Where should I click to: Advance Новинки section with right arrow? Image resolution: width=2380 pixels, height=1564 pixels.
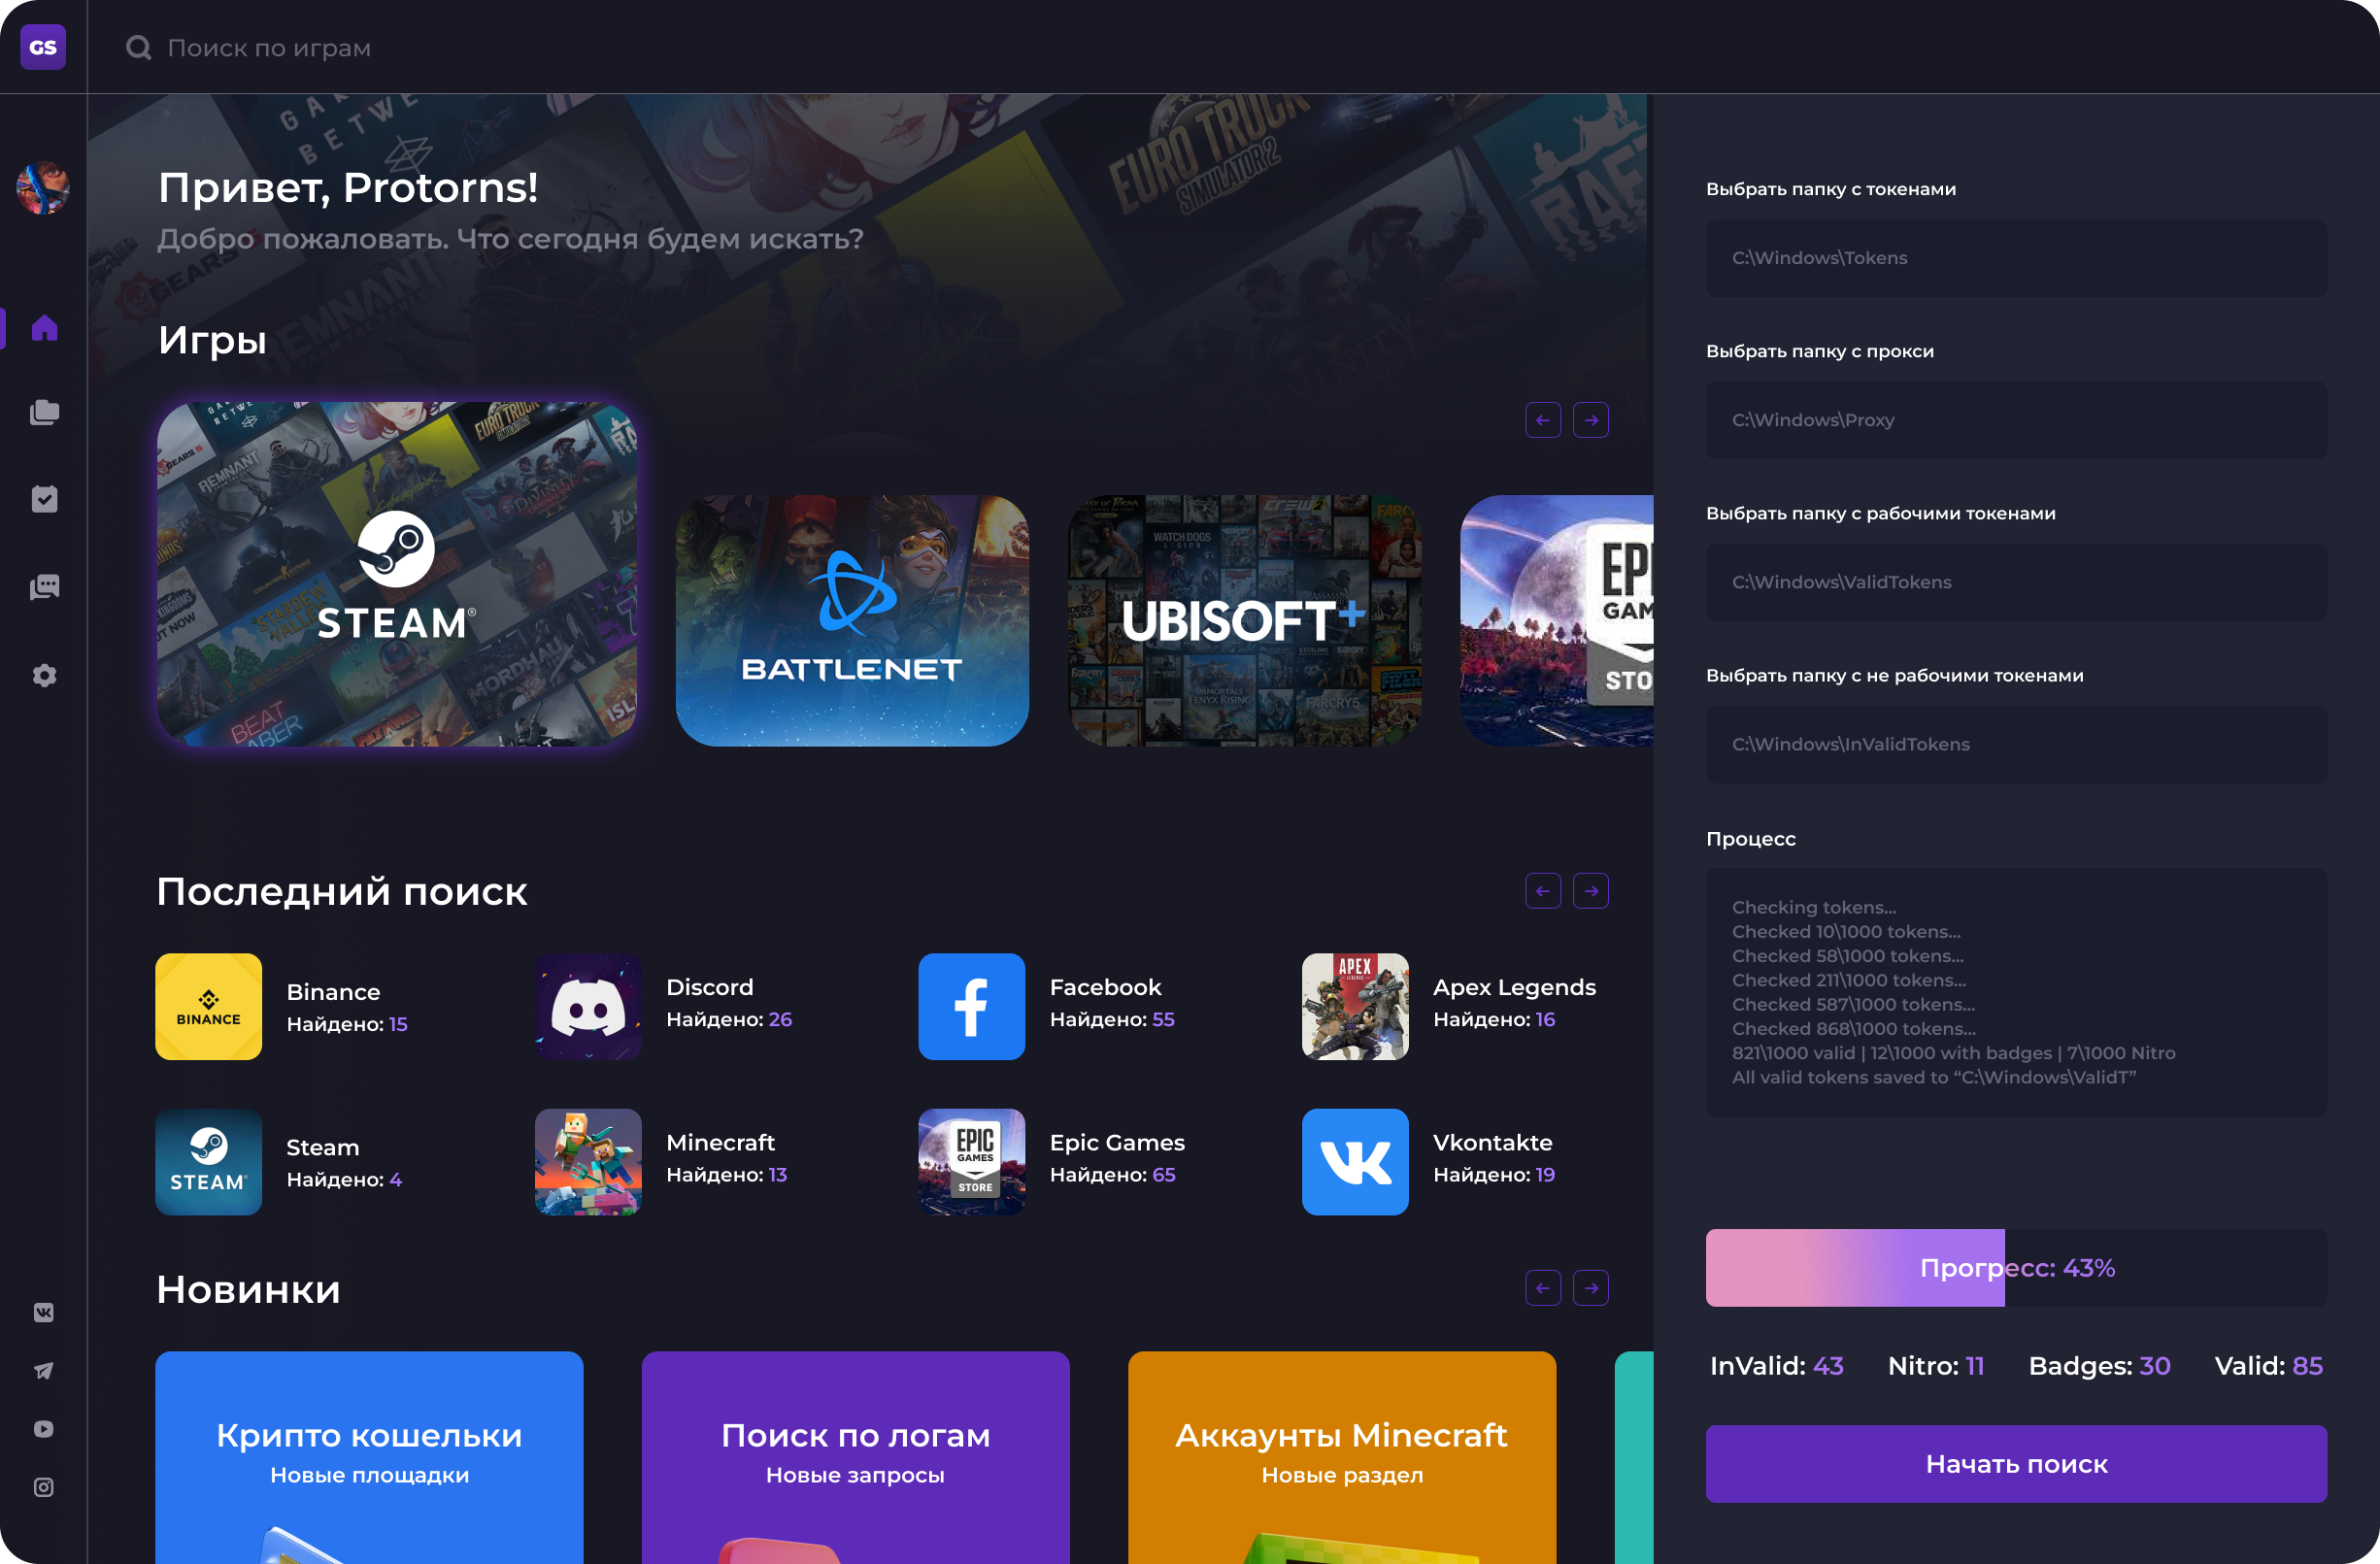coord(1590,1287)
